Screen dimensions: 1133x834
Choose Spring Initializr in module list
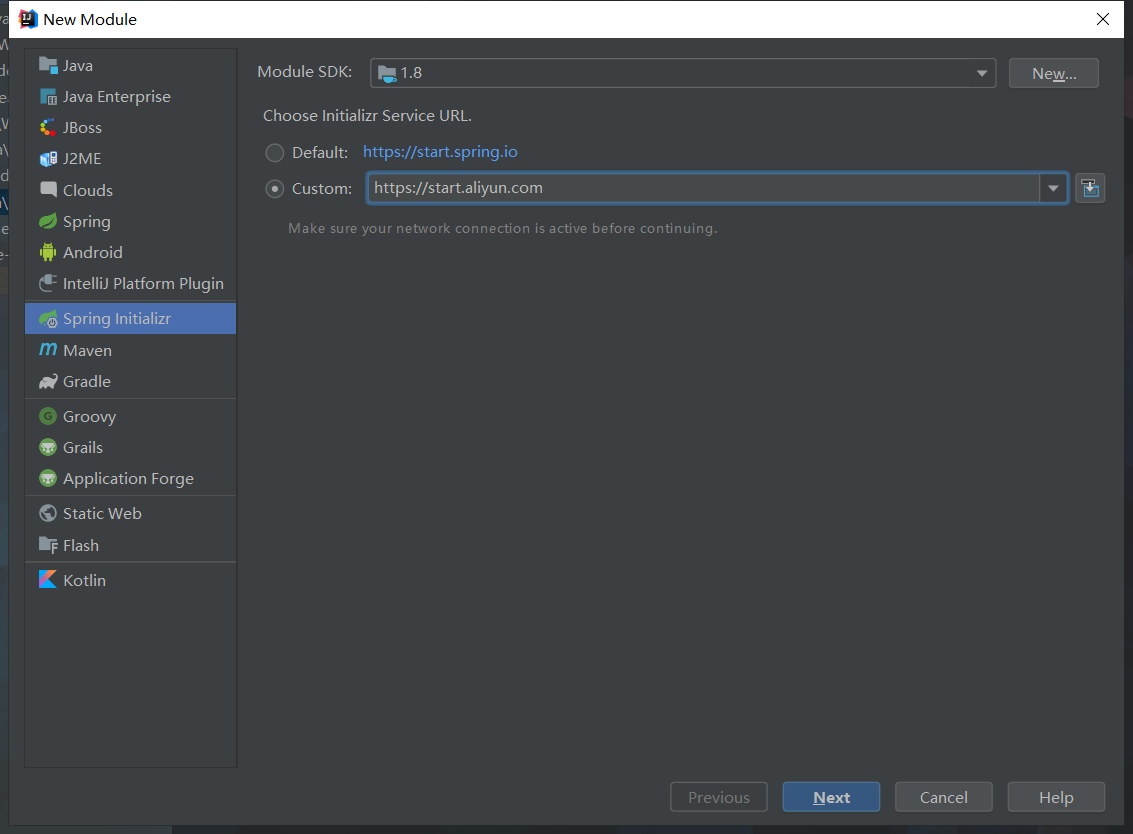tap(131, 319)
